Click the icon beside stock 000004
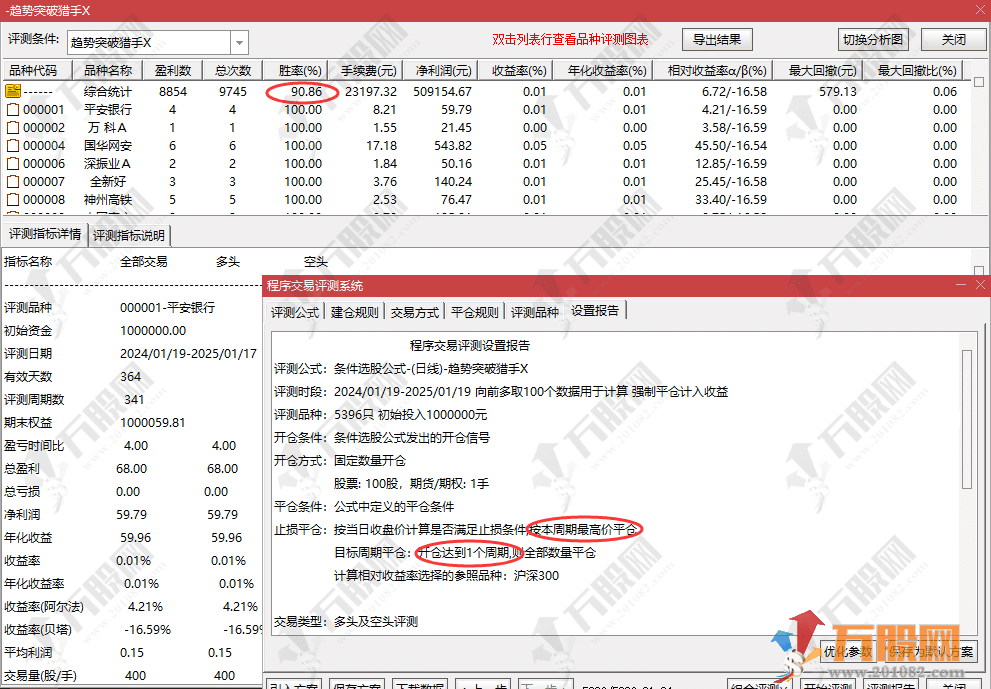 13,146
